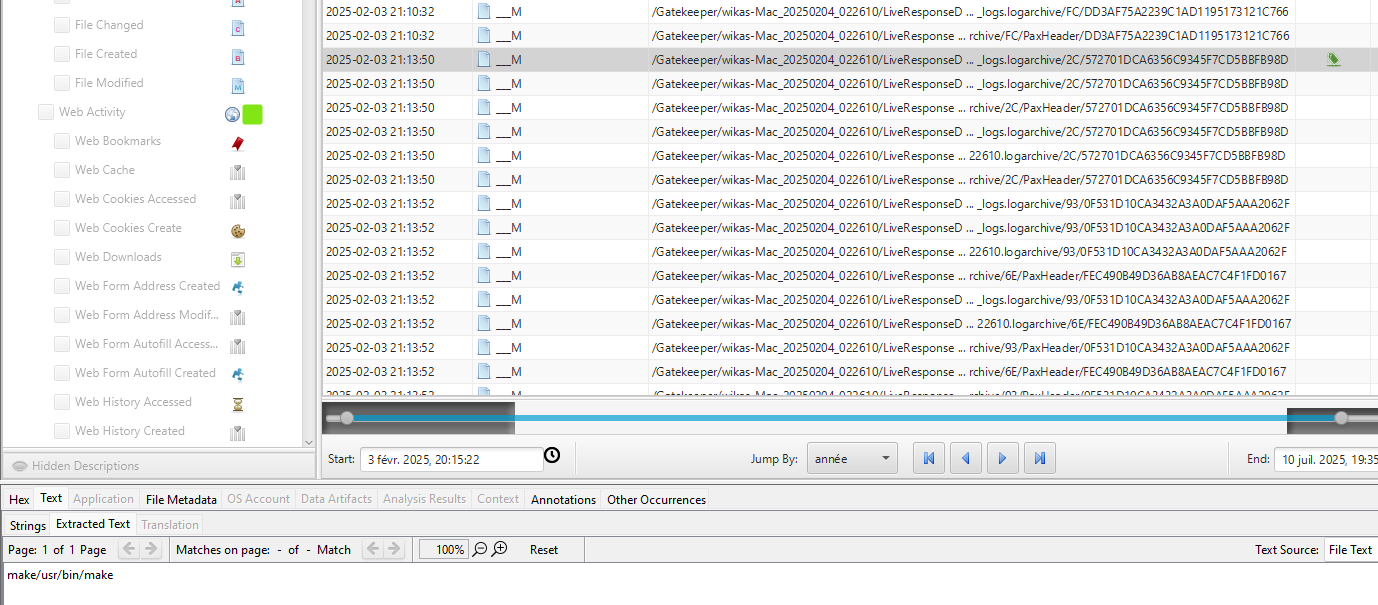Click the zoom in magnifier icon
The width and height of the screenshot is (1378, 605).
[500, 549]
